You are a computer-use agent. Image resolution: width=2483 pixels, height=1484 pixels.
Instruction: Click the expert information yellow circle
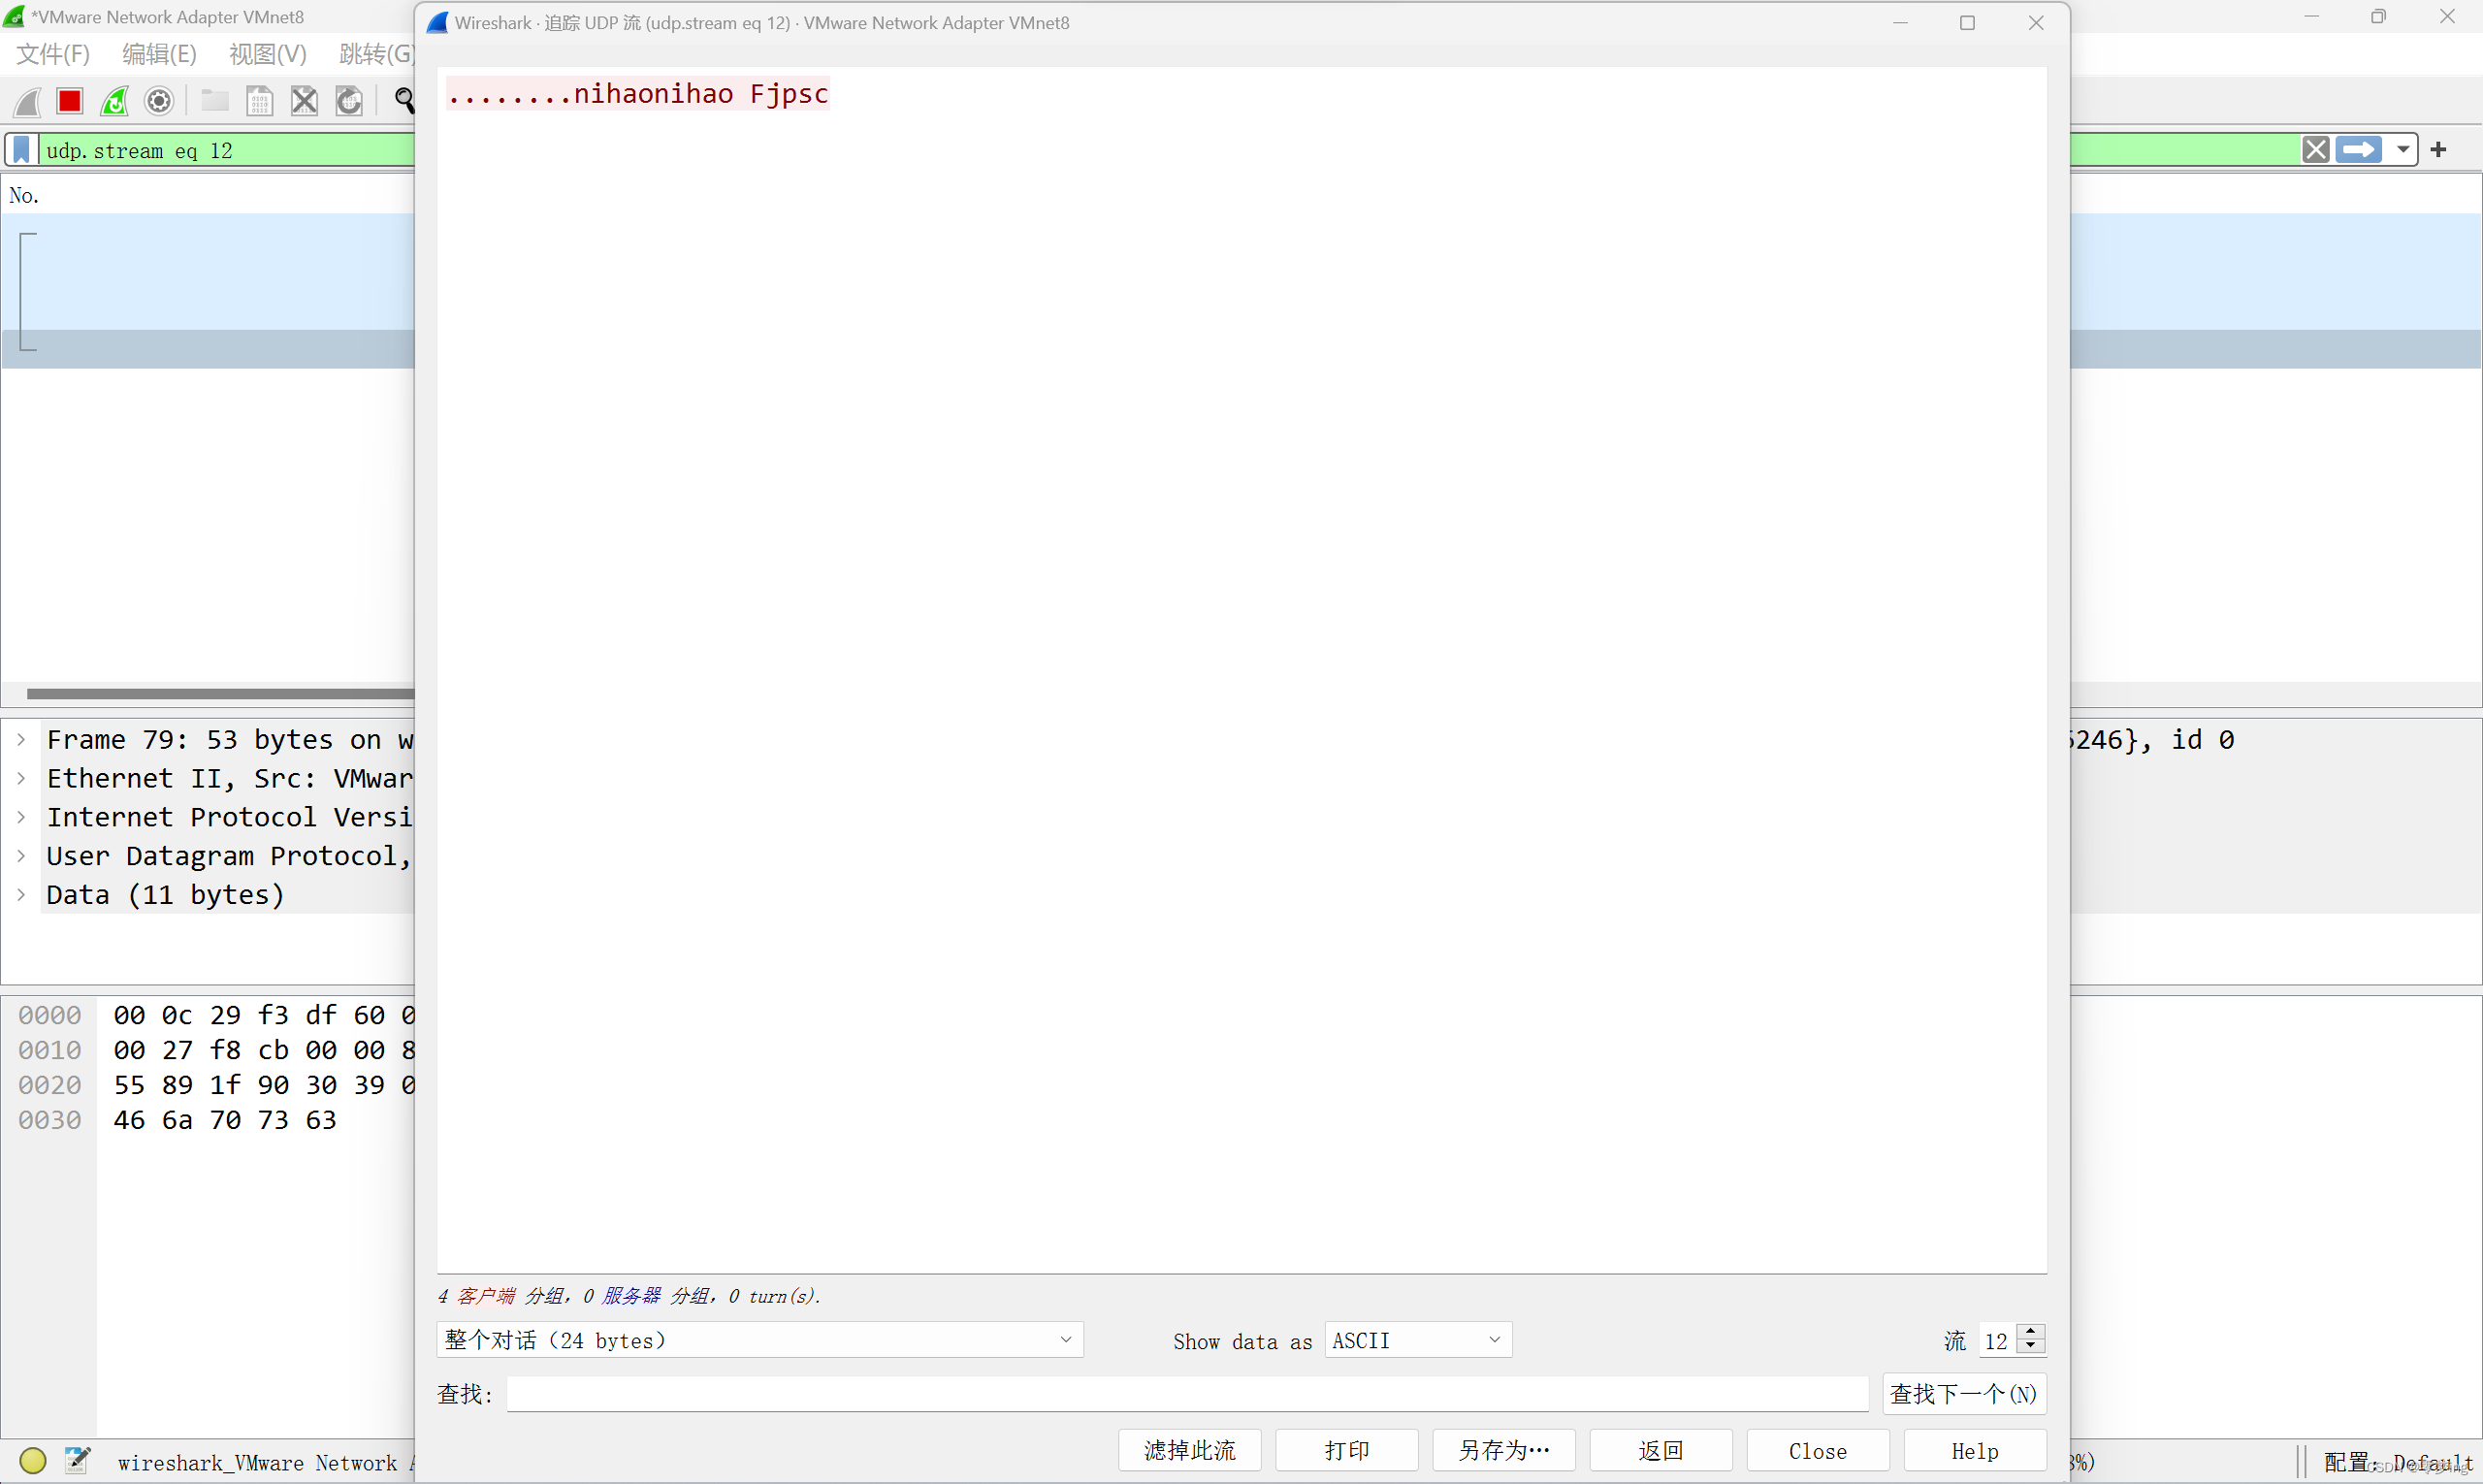(x=33, y=1461)
